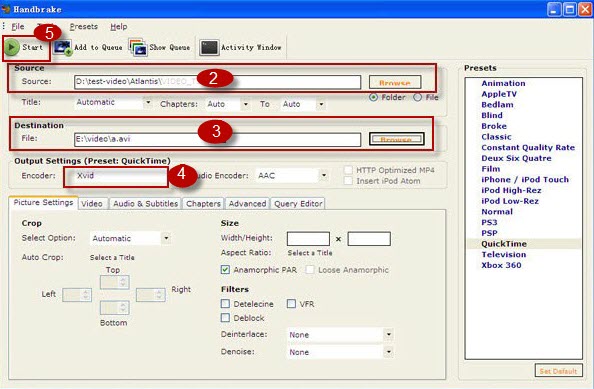594x389 pixels.
Task: Switch to the Audio & Subtitles tab
Action: click(145, 204)
